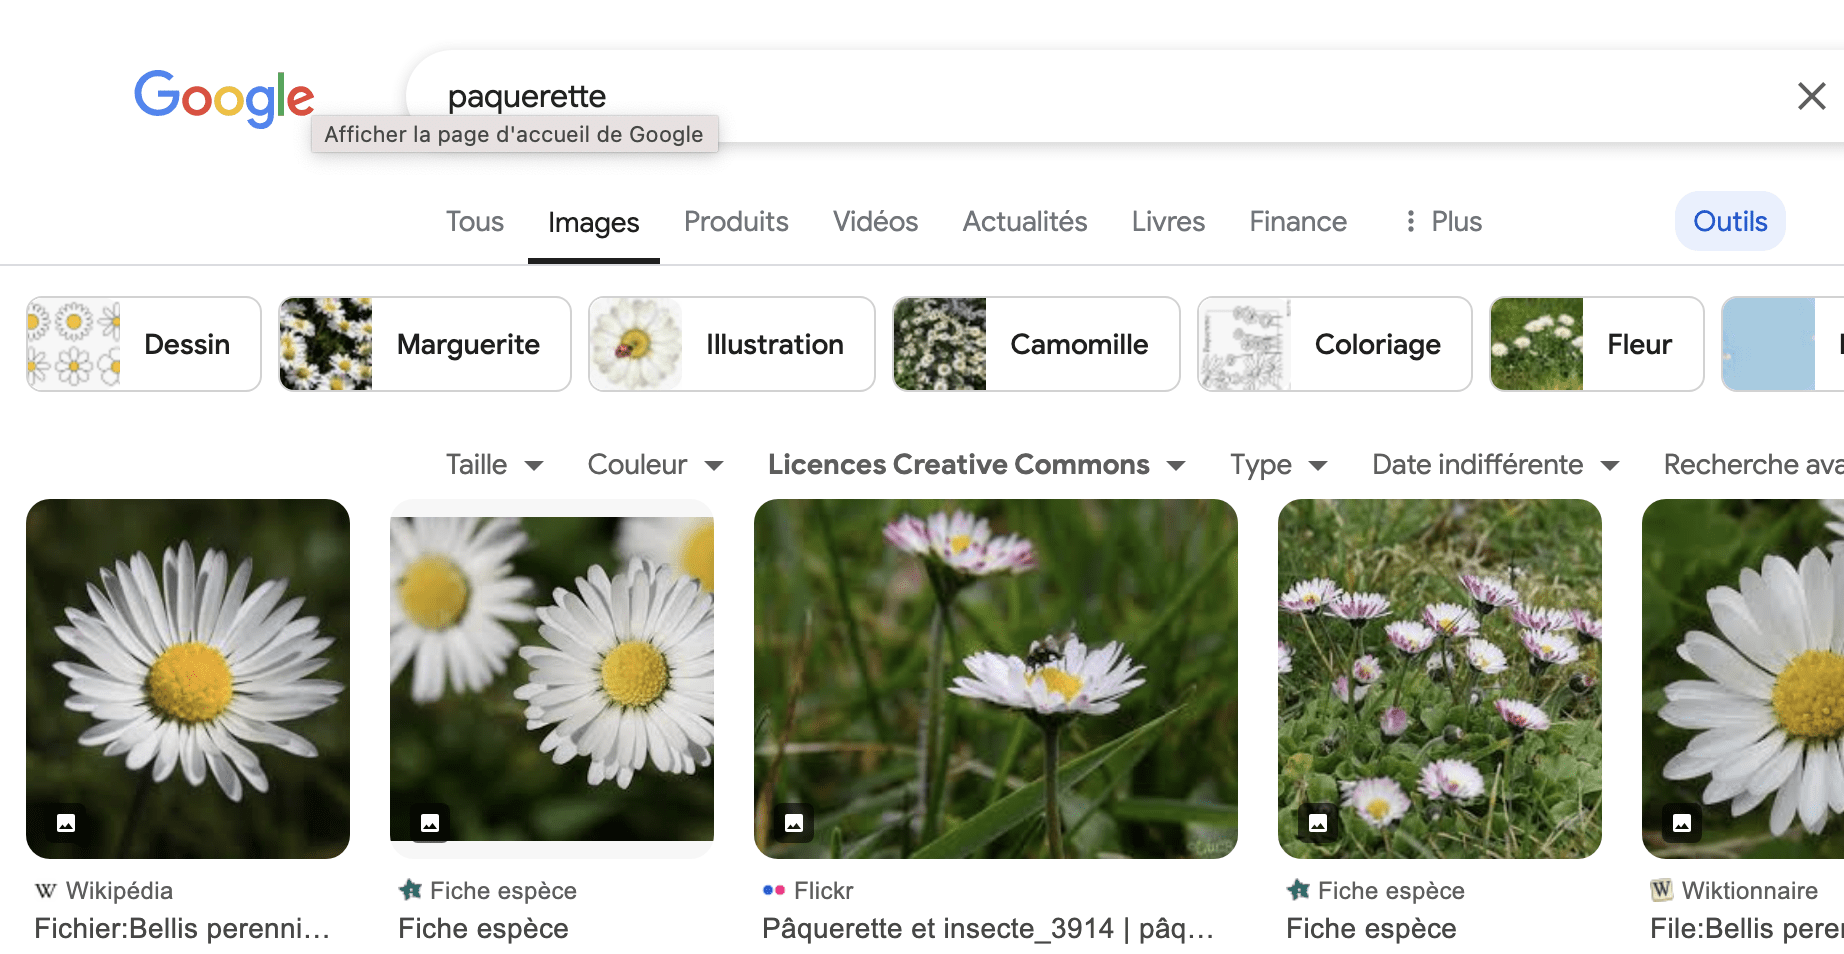This screenshot has width=1844, height=954.
Task: Expand the Type filter dropdown
Action: tap(1279, 465)
